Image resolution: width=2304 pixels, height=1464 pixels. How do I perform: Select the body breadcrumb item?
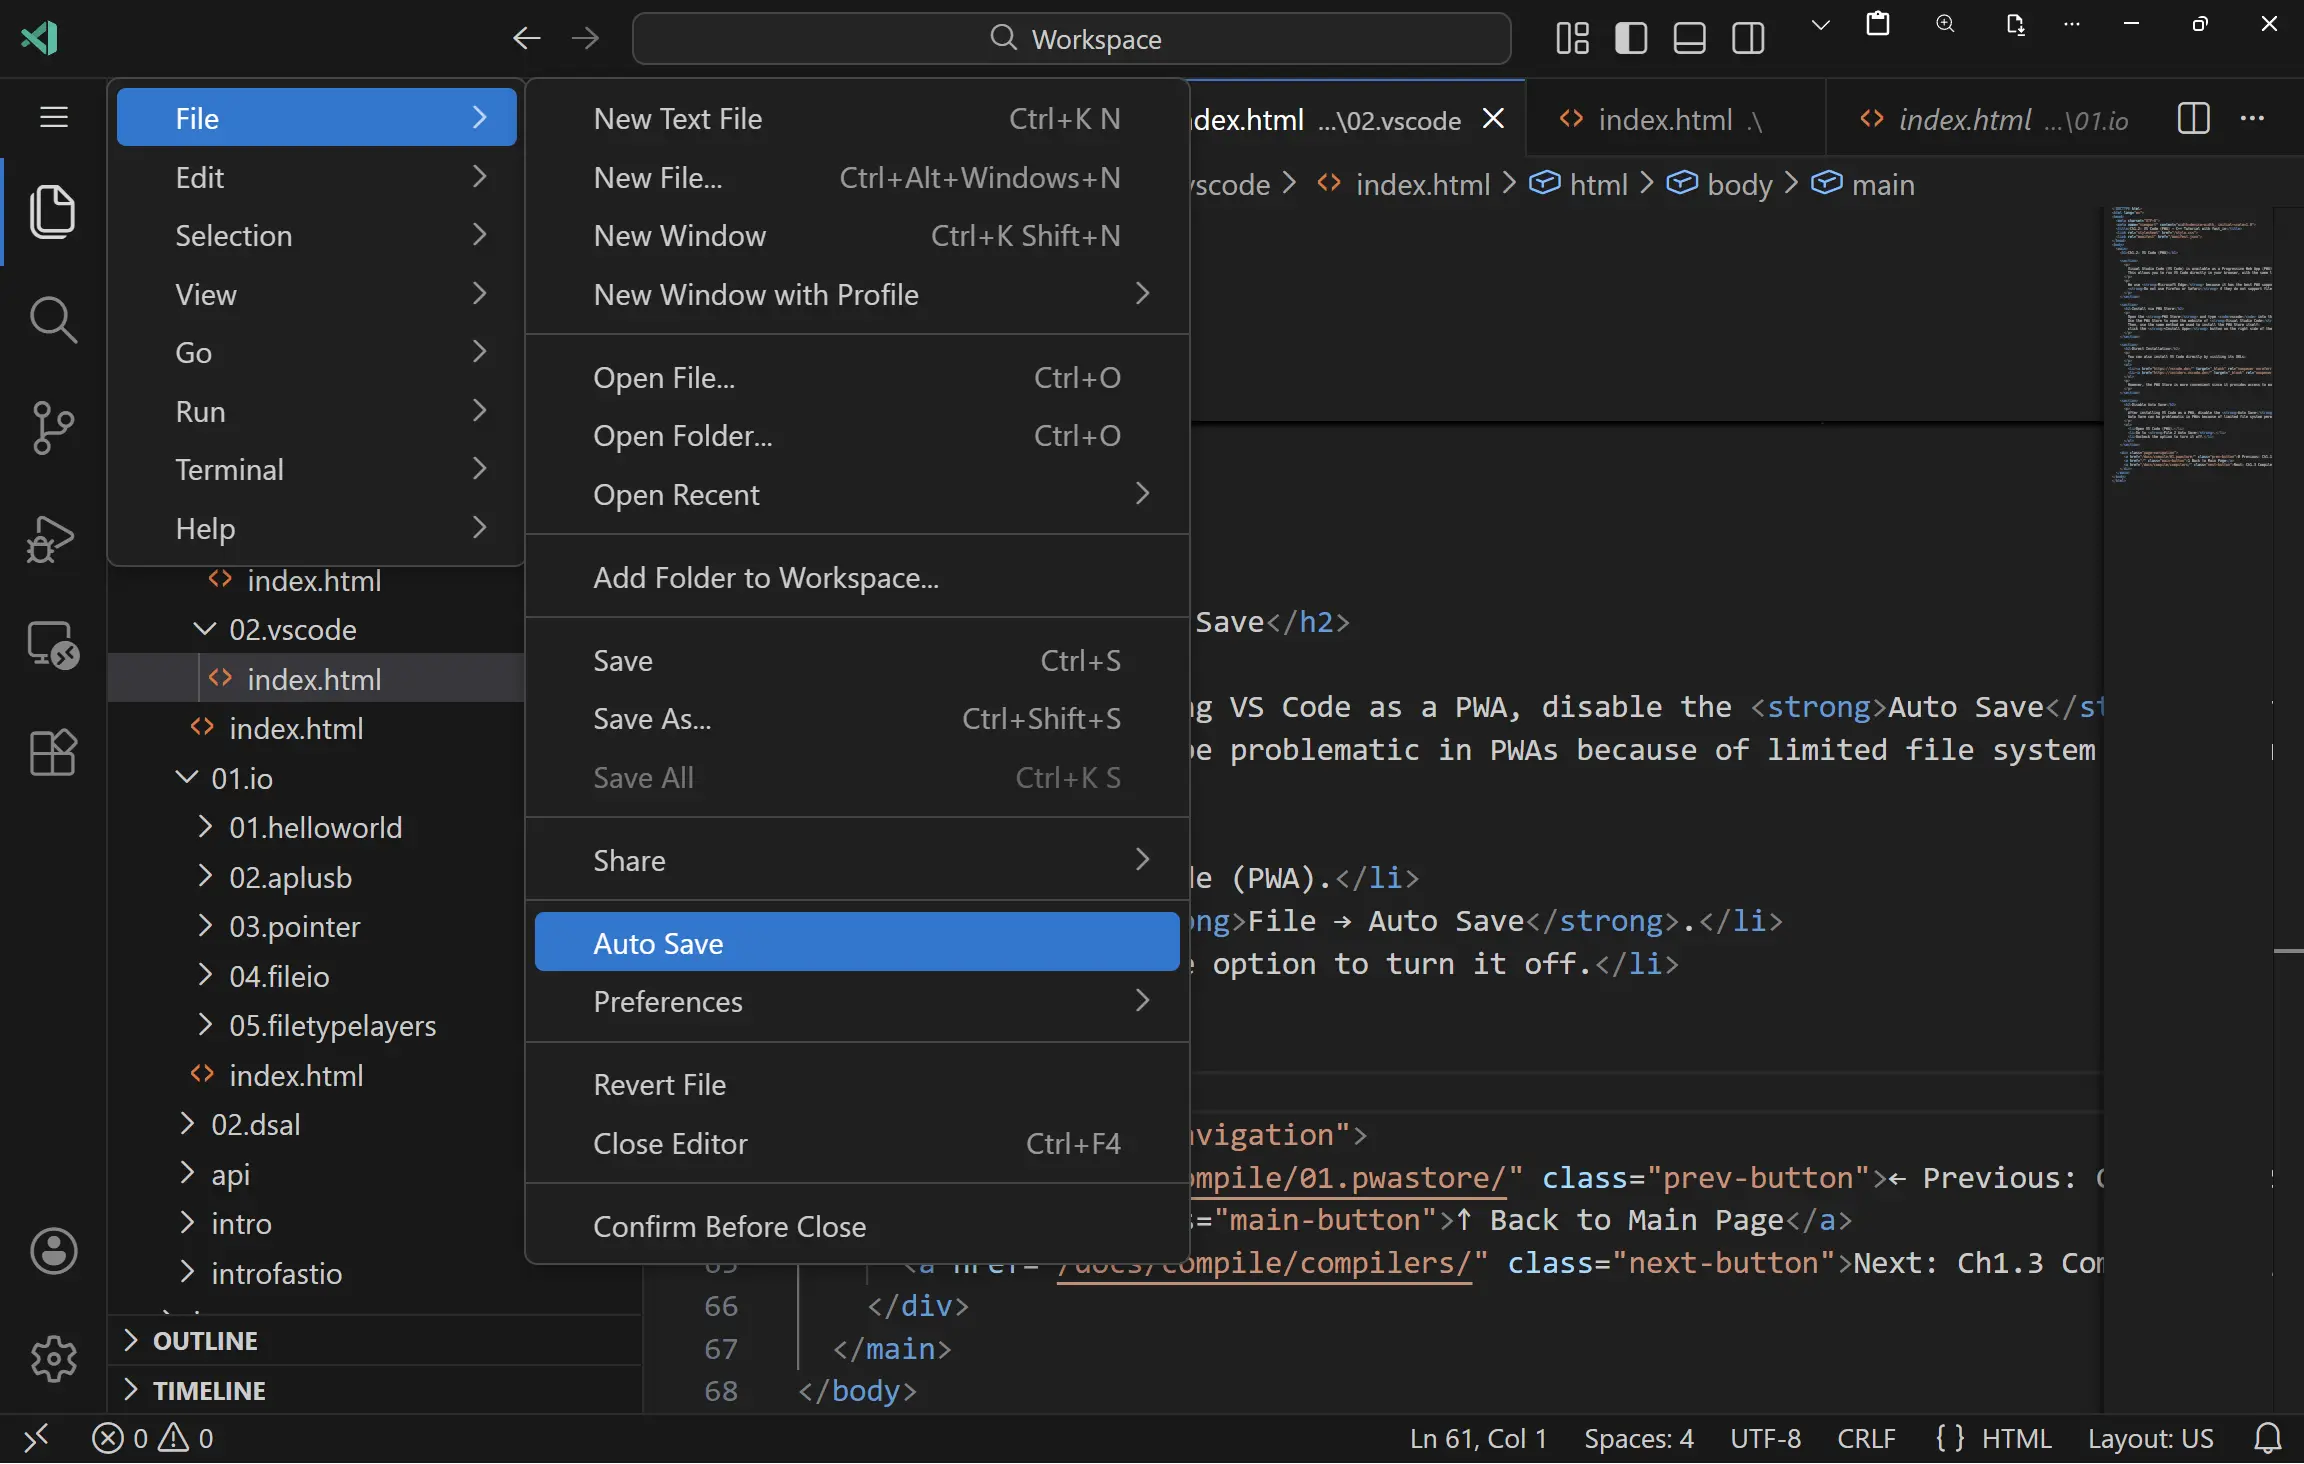1740,184
